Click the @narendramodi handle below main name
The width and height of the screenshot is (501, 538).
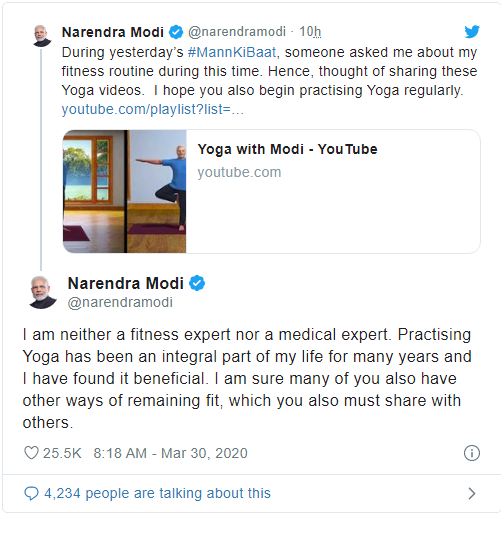coord(120,302)
